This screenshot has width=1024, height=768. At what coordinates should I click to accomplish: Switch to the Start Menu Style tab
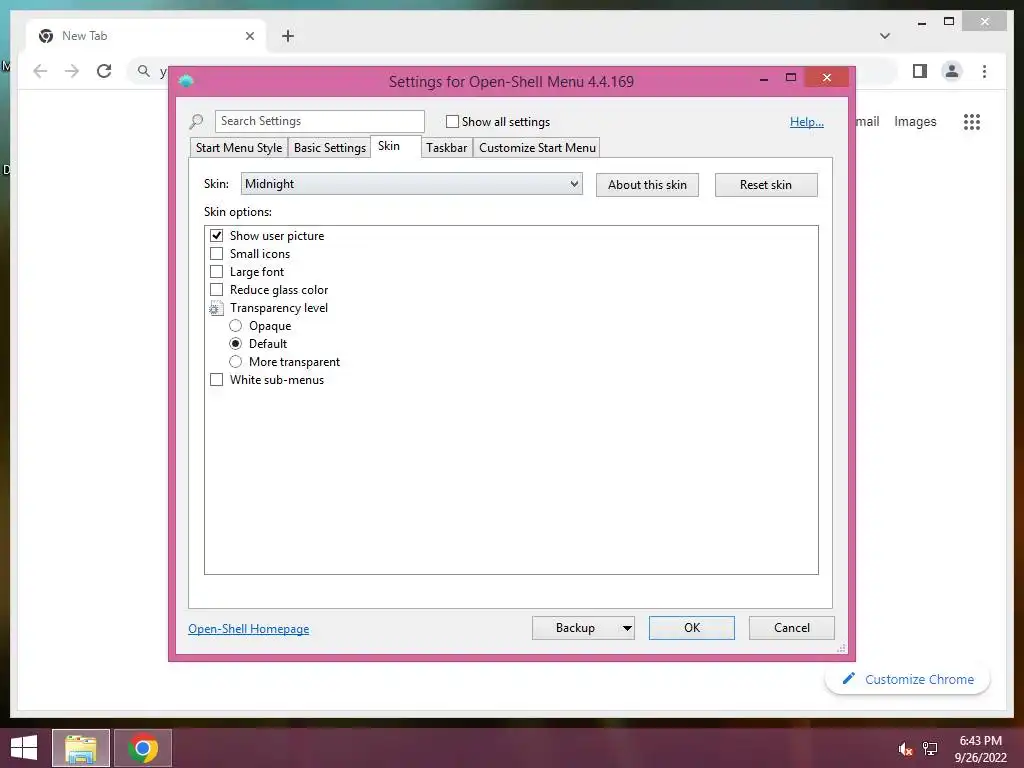tap(239, 148)
